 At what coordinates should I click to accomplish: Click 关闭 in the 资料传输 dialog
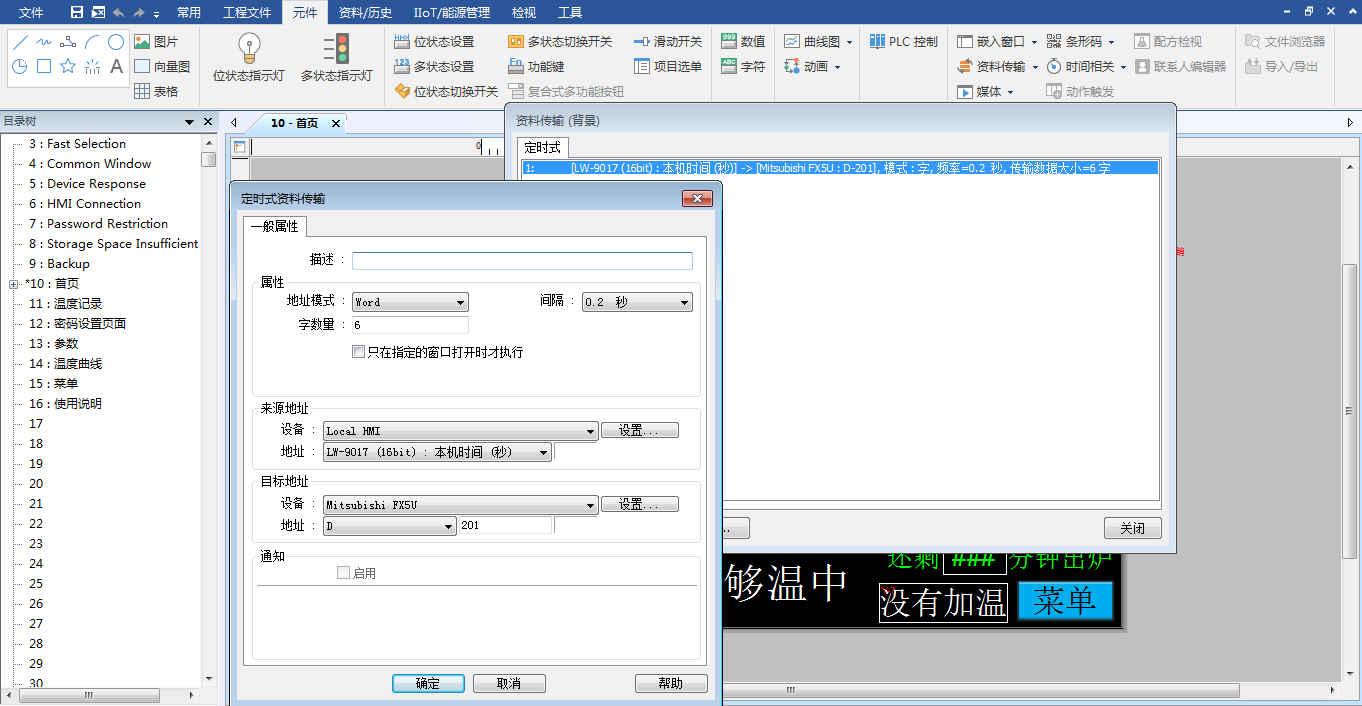coord(1132,528)
